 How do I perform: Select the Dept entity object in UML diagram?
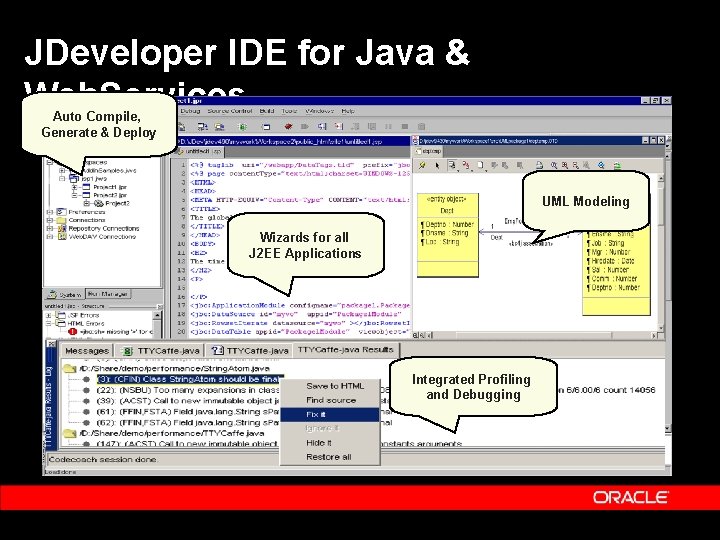(x=448, y=236)
